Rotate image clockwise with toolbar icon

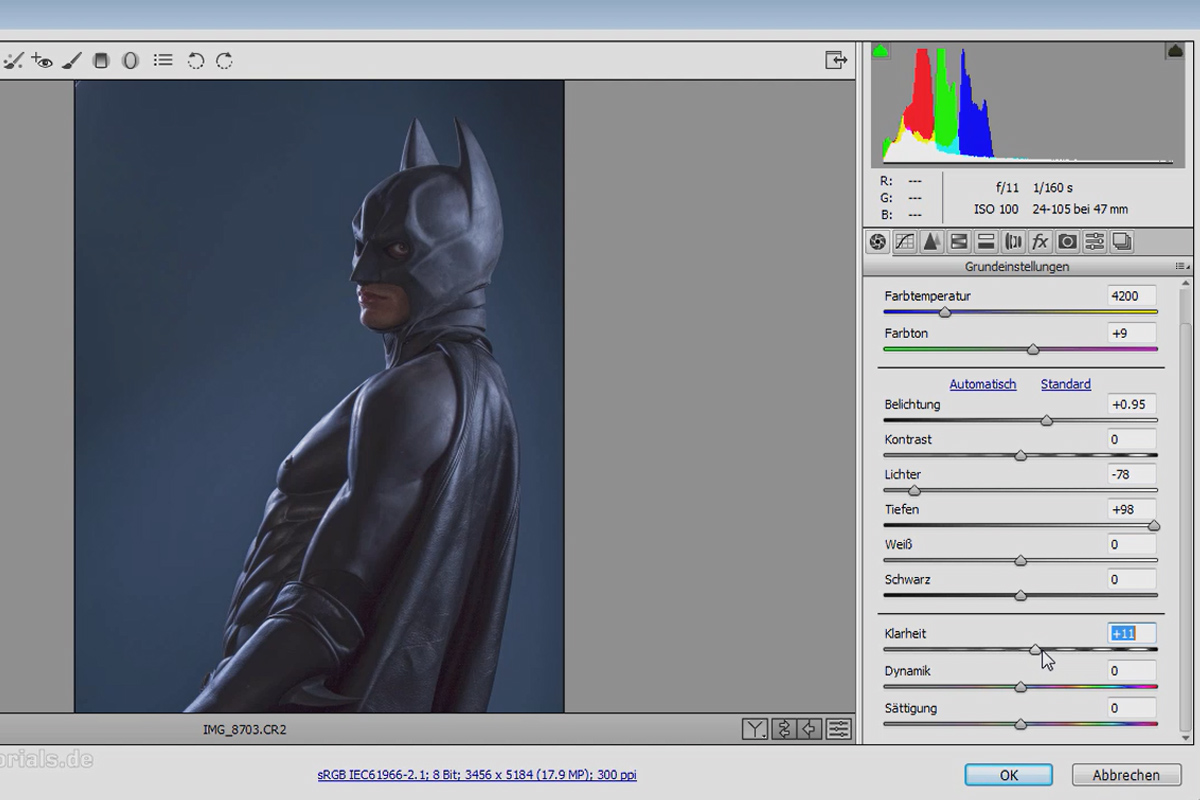(x=224, y=61)
